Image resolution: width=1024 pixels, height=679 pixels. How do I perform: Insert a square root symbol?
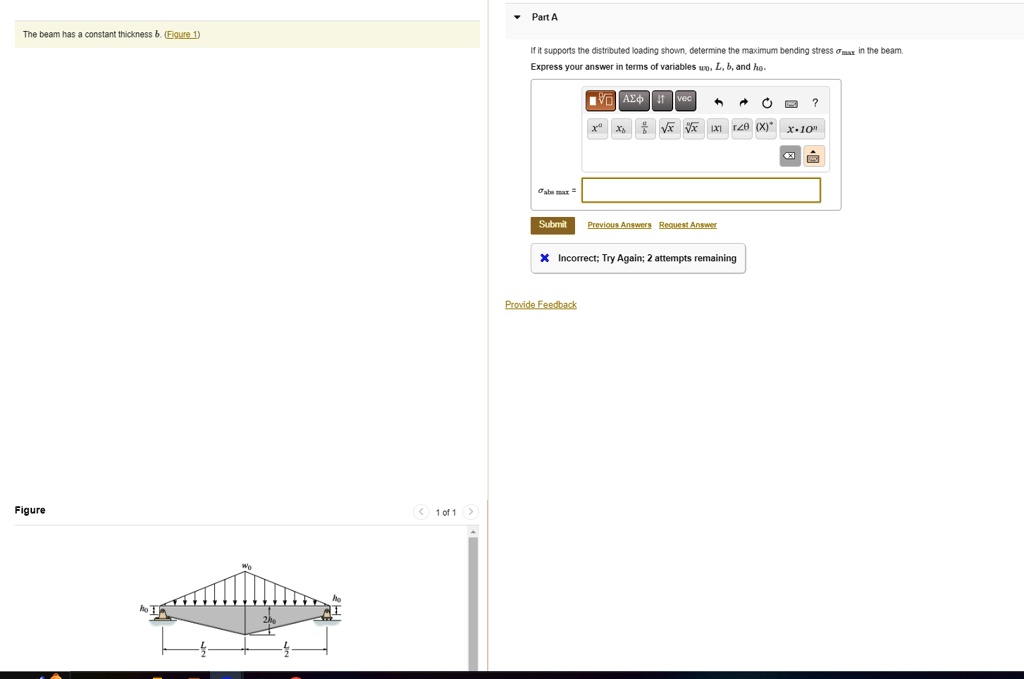point(667,129)
